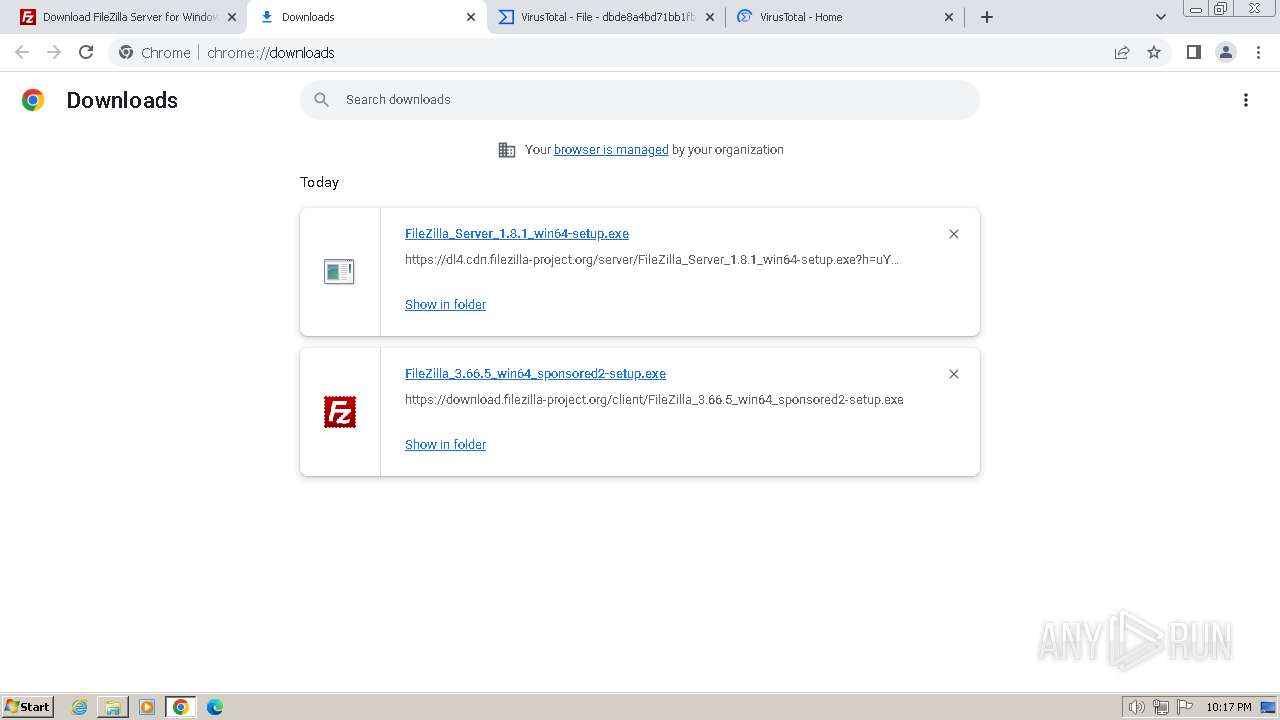
Task: Open the Action Center flag tray icon
Action: pyautogui.click(x=1185, y=707)
